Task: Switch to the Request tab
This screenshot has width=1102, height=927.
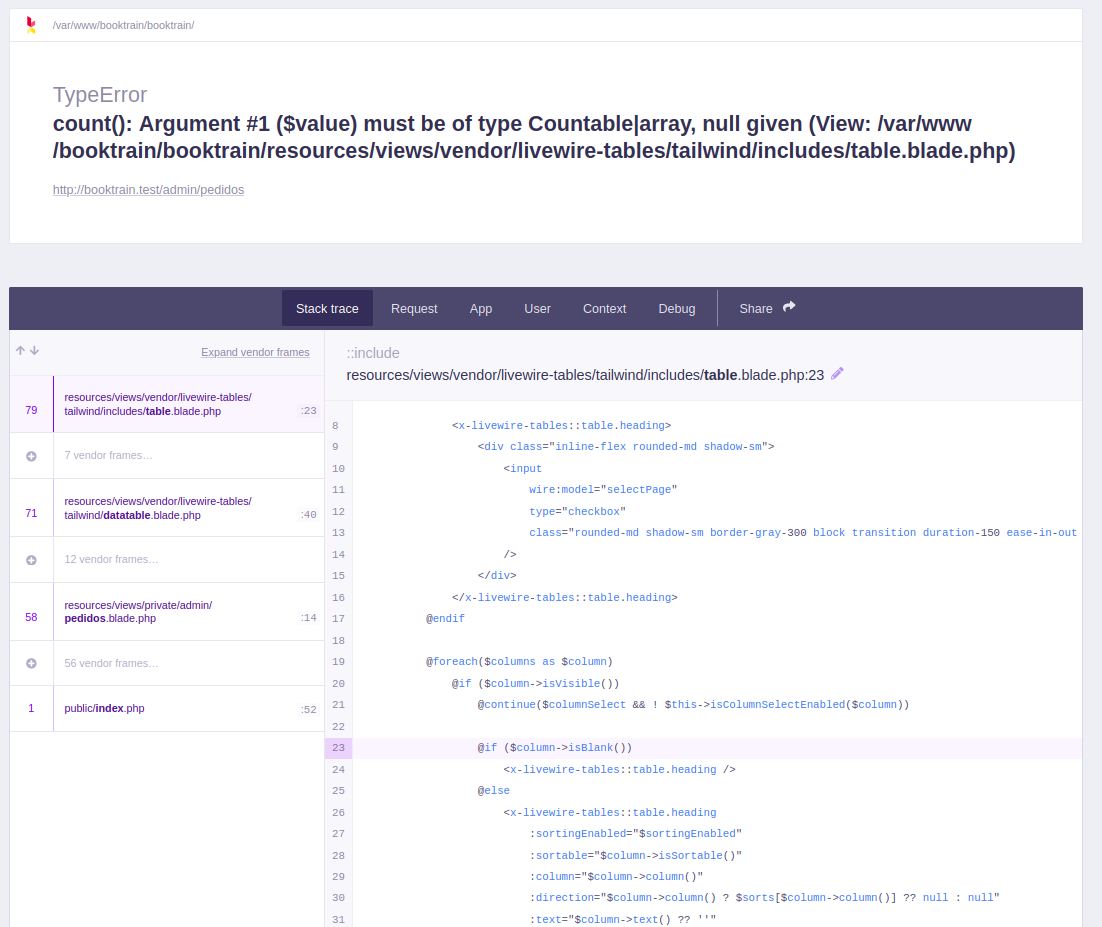Action: (414, 309)
